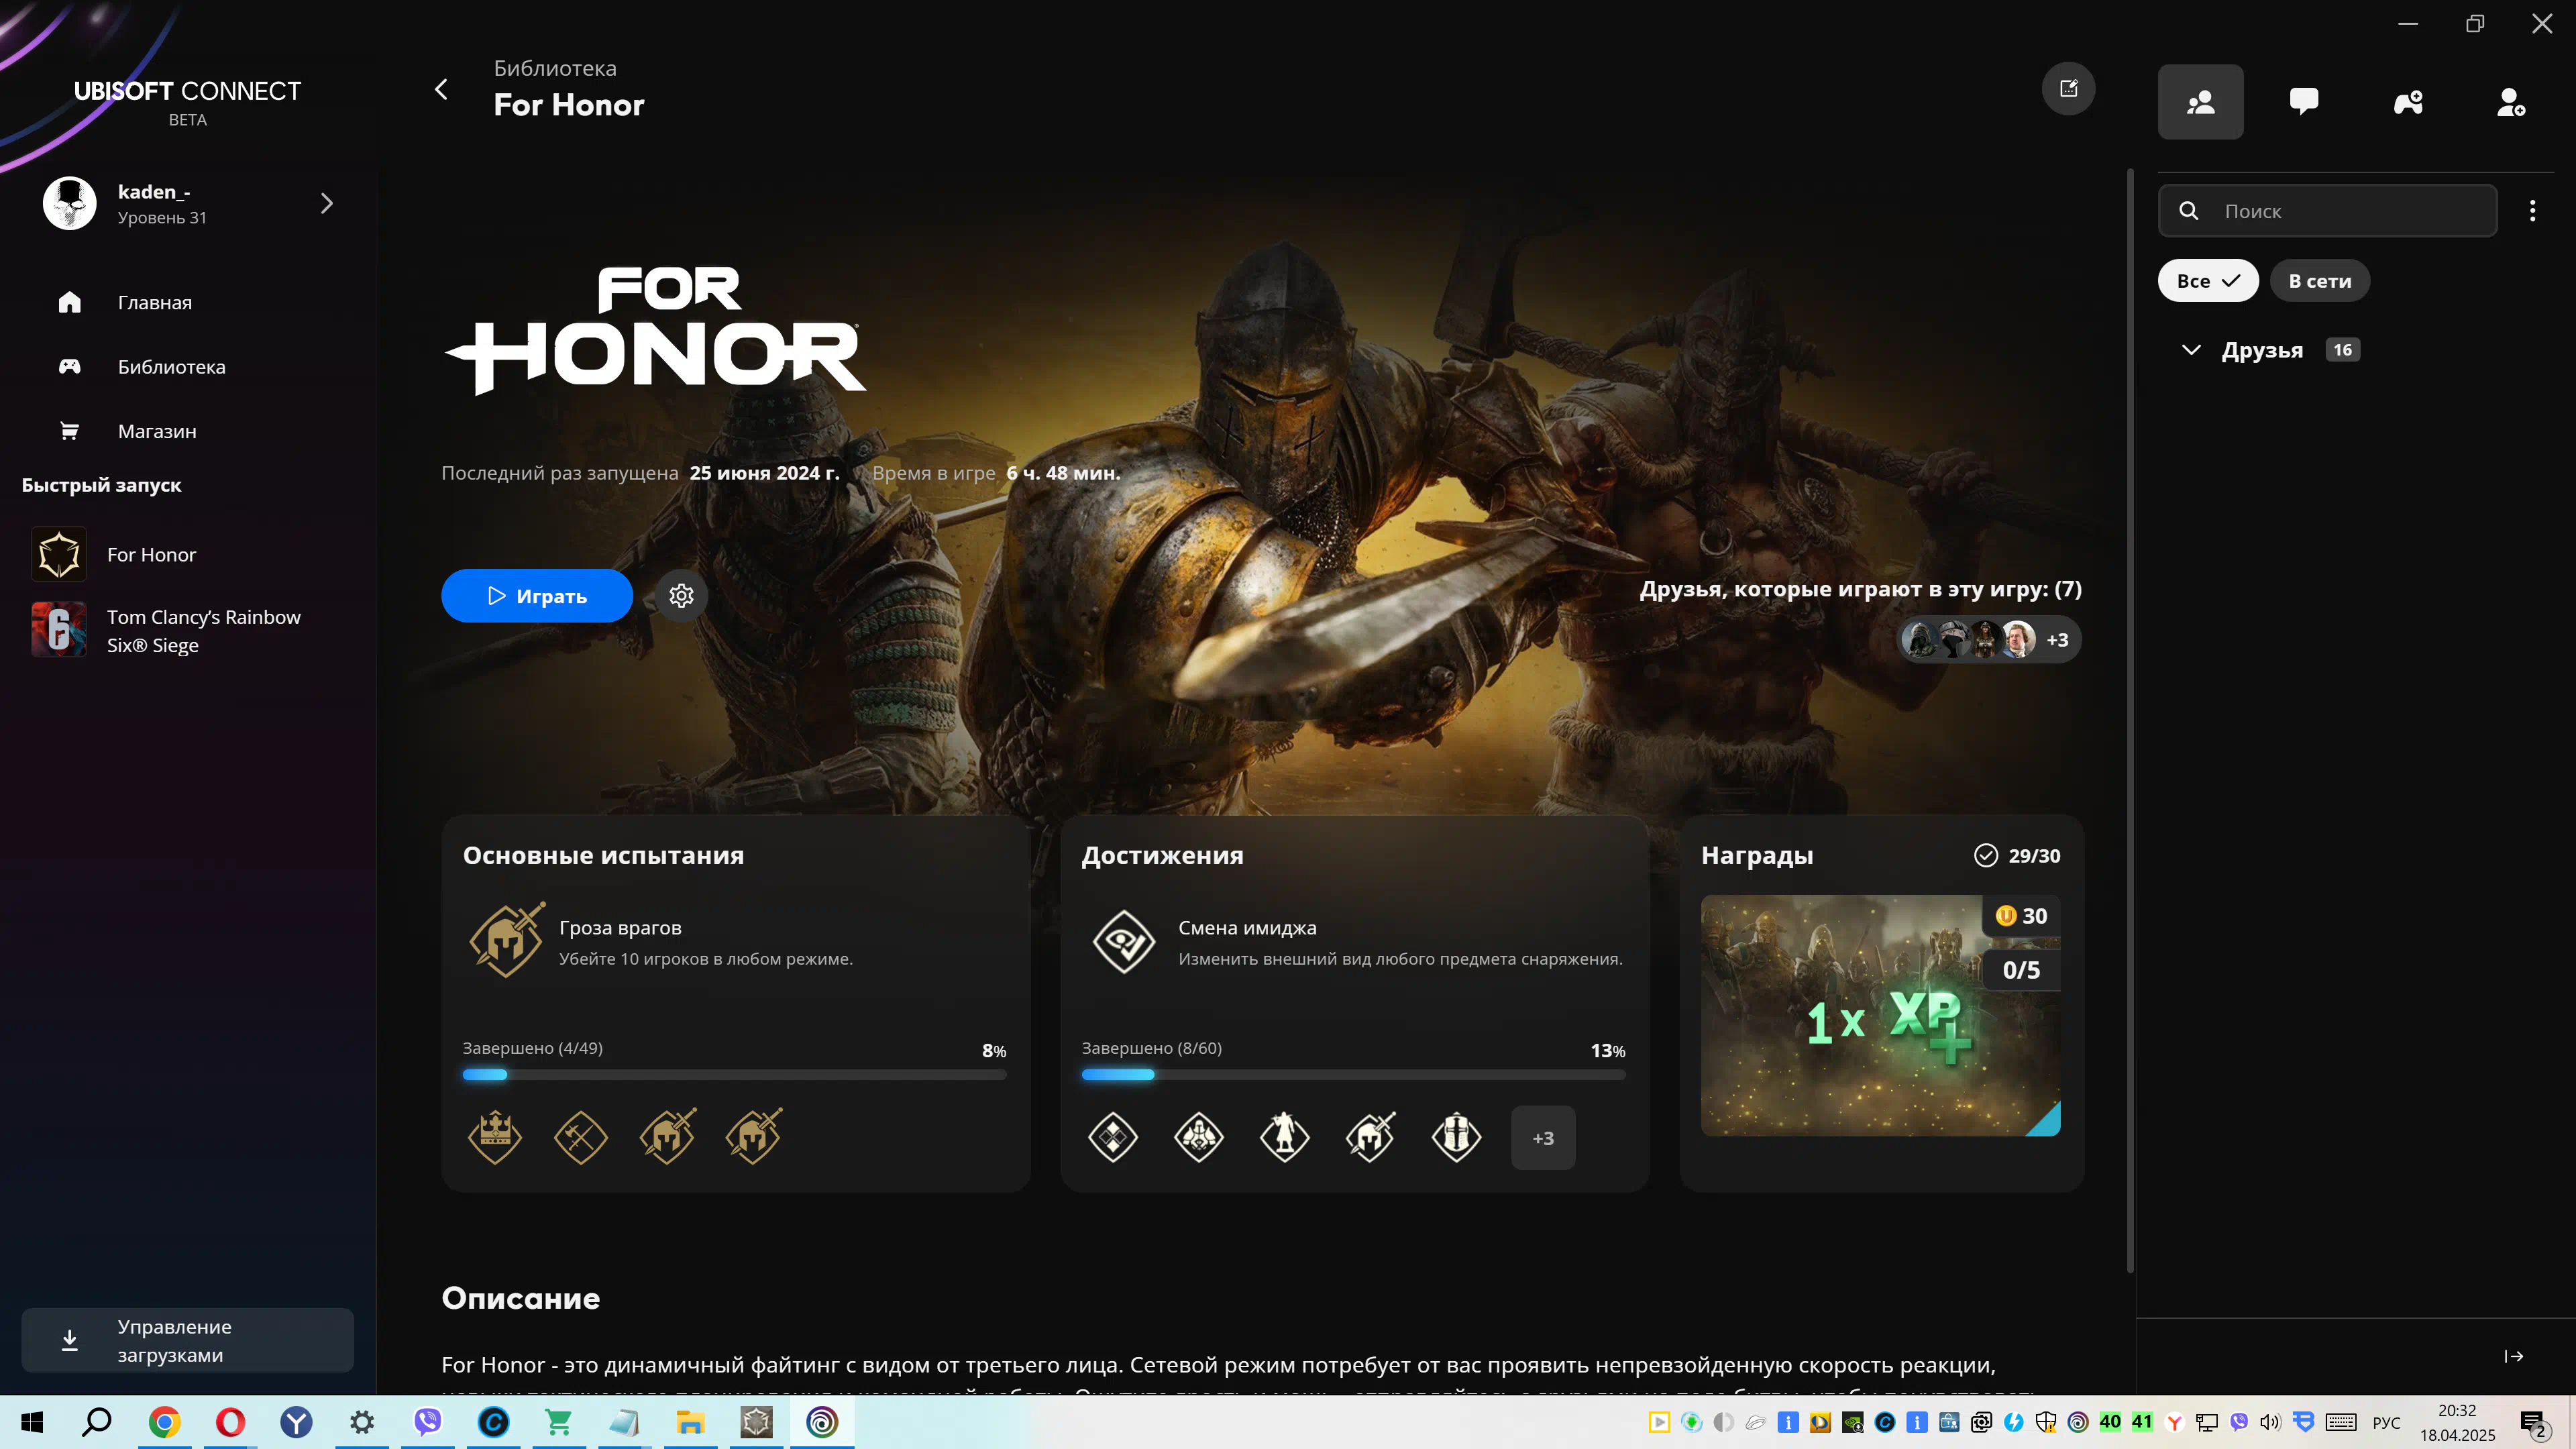
Task: Go back using the left arrow beside Библиотека
Action: pyautogui.click(x=441, y=89)
